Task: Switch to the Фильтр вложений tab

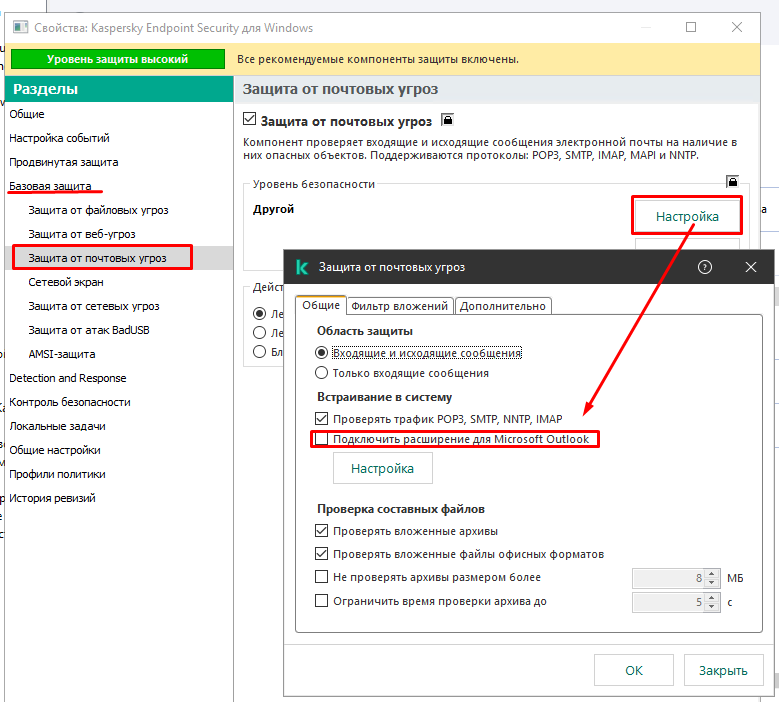Action: 399,306
